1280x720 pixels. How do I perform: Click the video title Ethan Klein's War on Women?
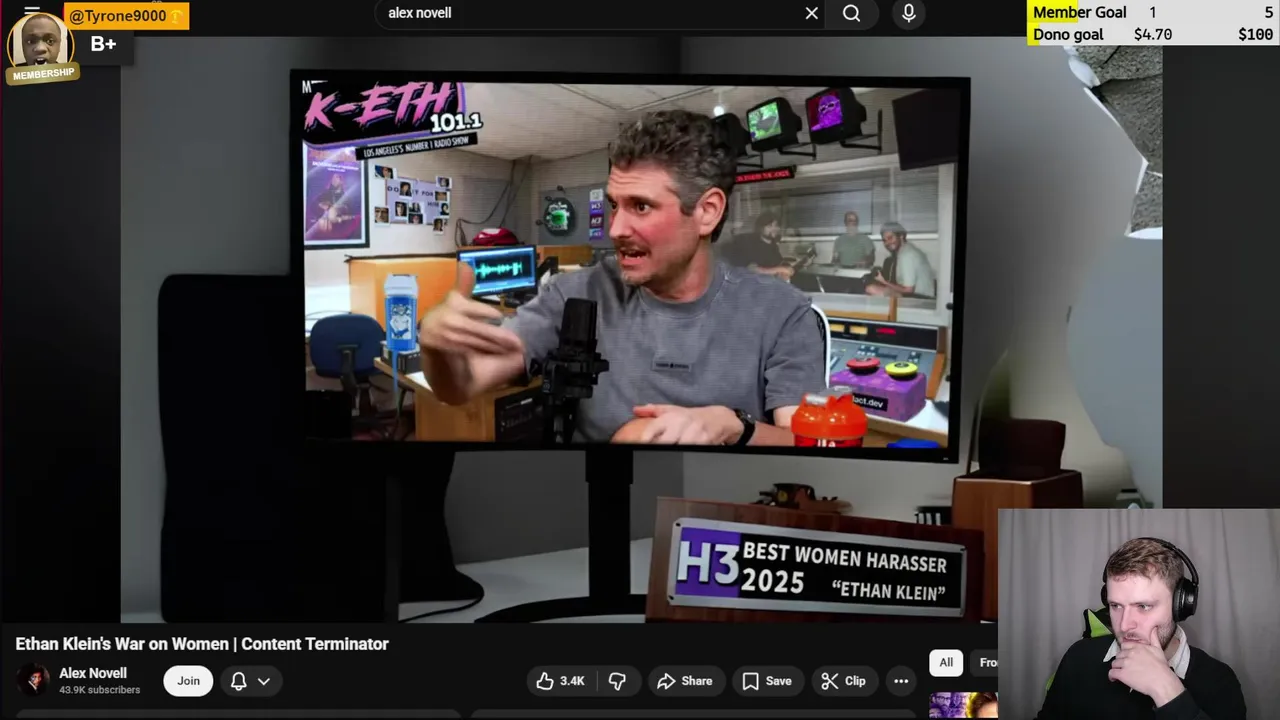click(202, 644)
